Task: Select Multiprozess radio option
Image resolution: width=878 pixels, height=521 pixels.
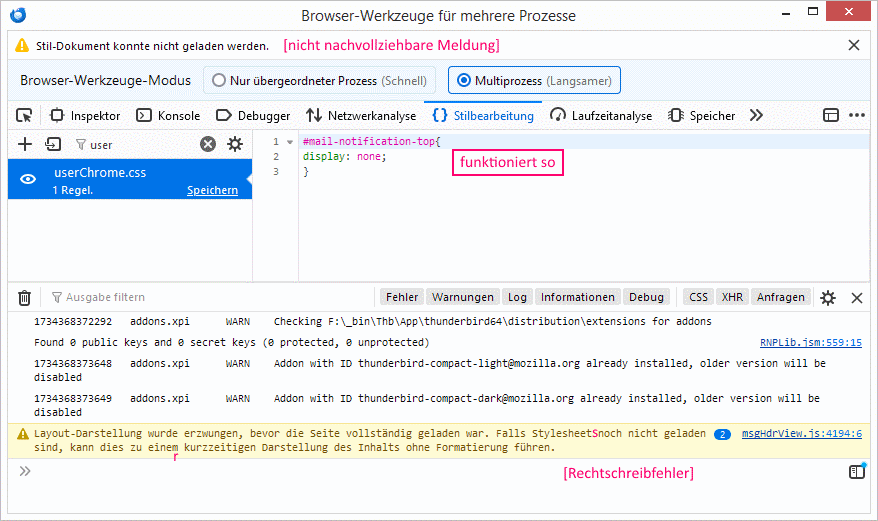Action: tap(534, 81)
